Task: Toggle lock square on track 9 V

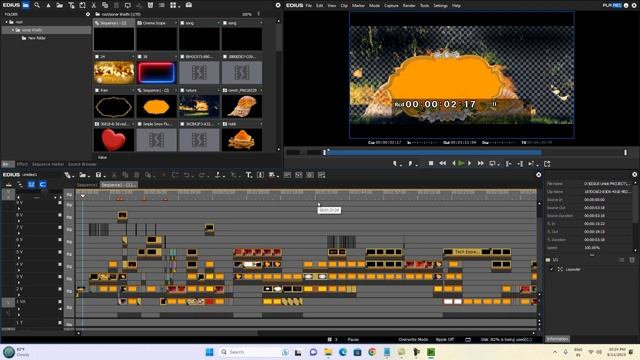Action: [x=60, y=202]
